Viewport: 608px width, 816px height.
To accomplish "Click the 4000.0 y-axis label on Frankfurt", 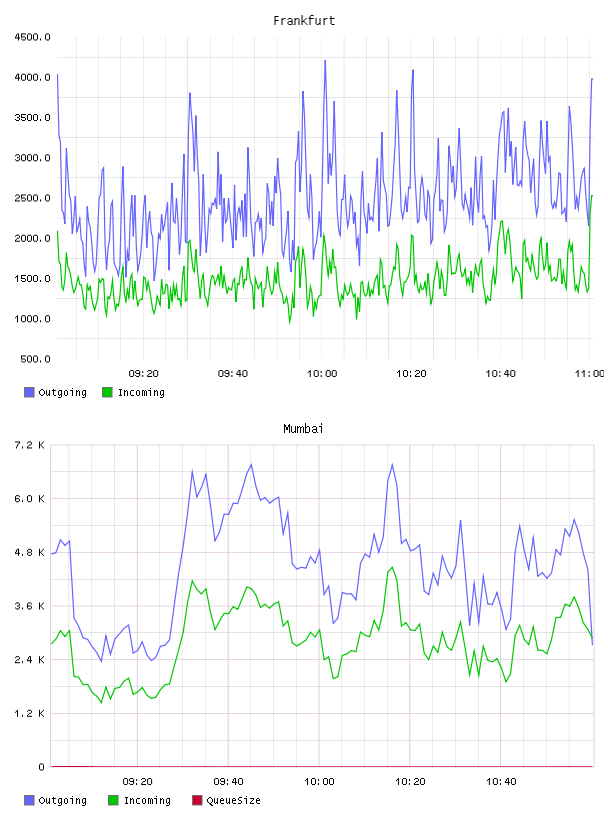I will coord(32,78).
